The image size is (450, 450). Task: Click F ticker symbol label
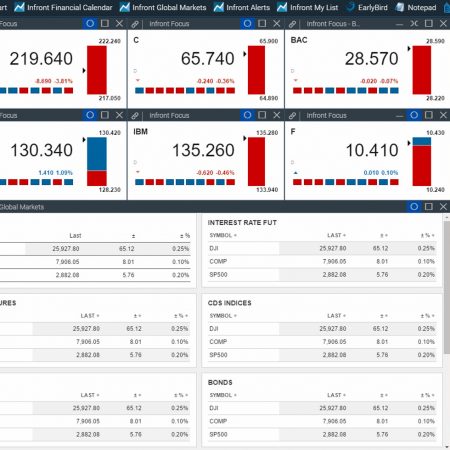click(293, 132)
